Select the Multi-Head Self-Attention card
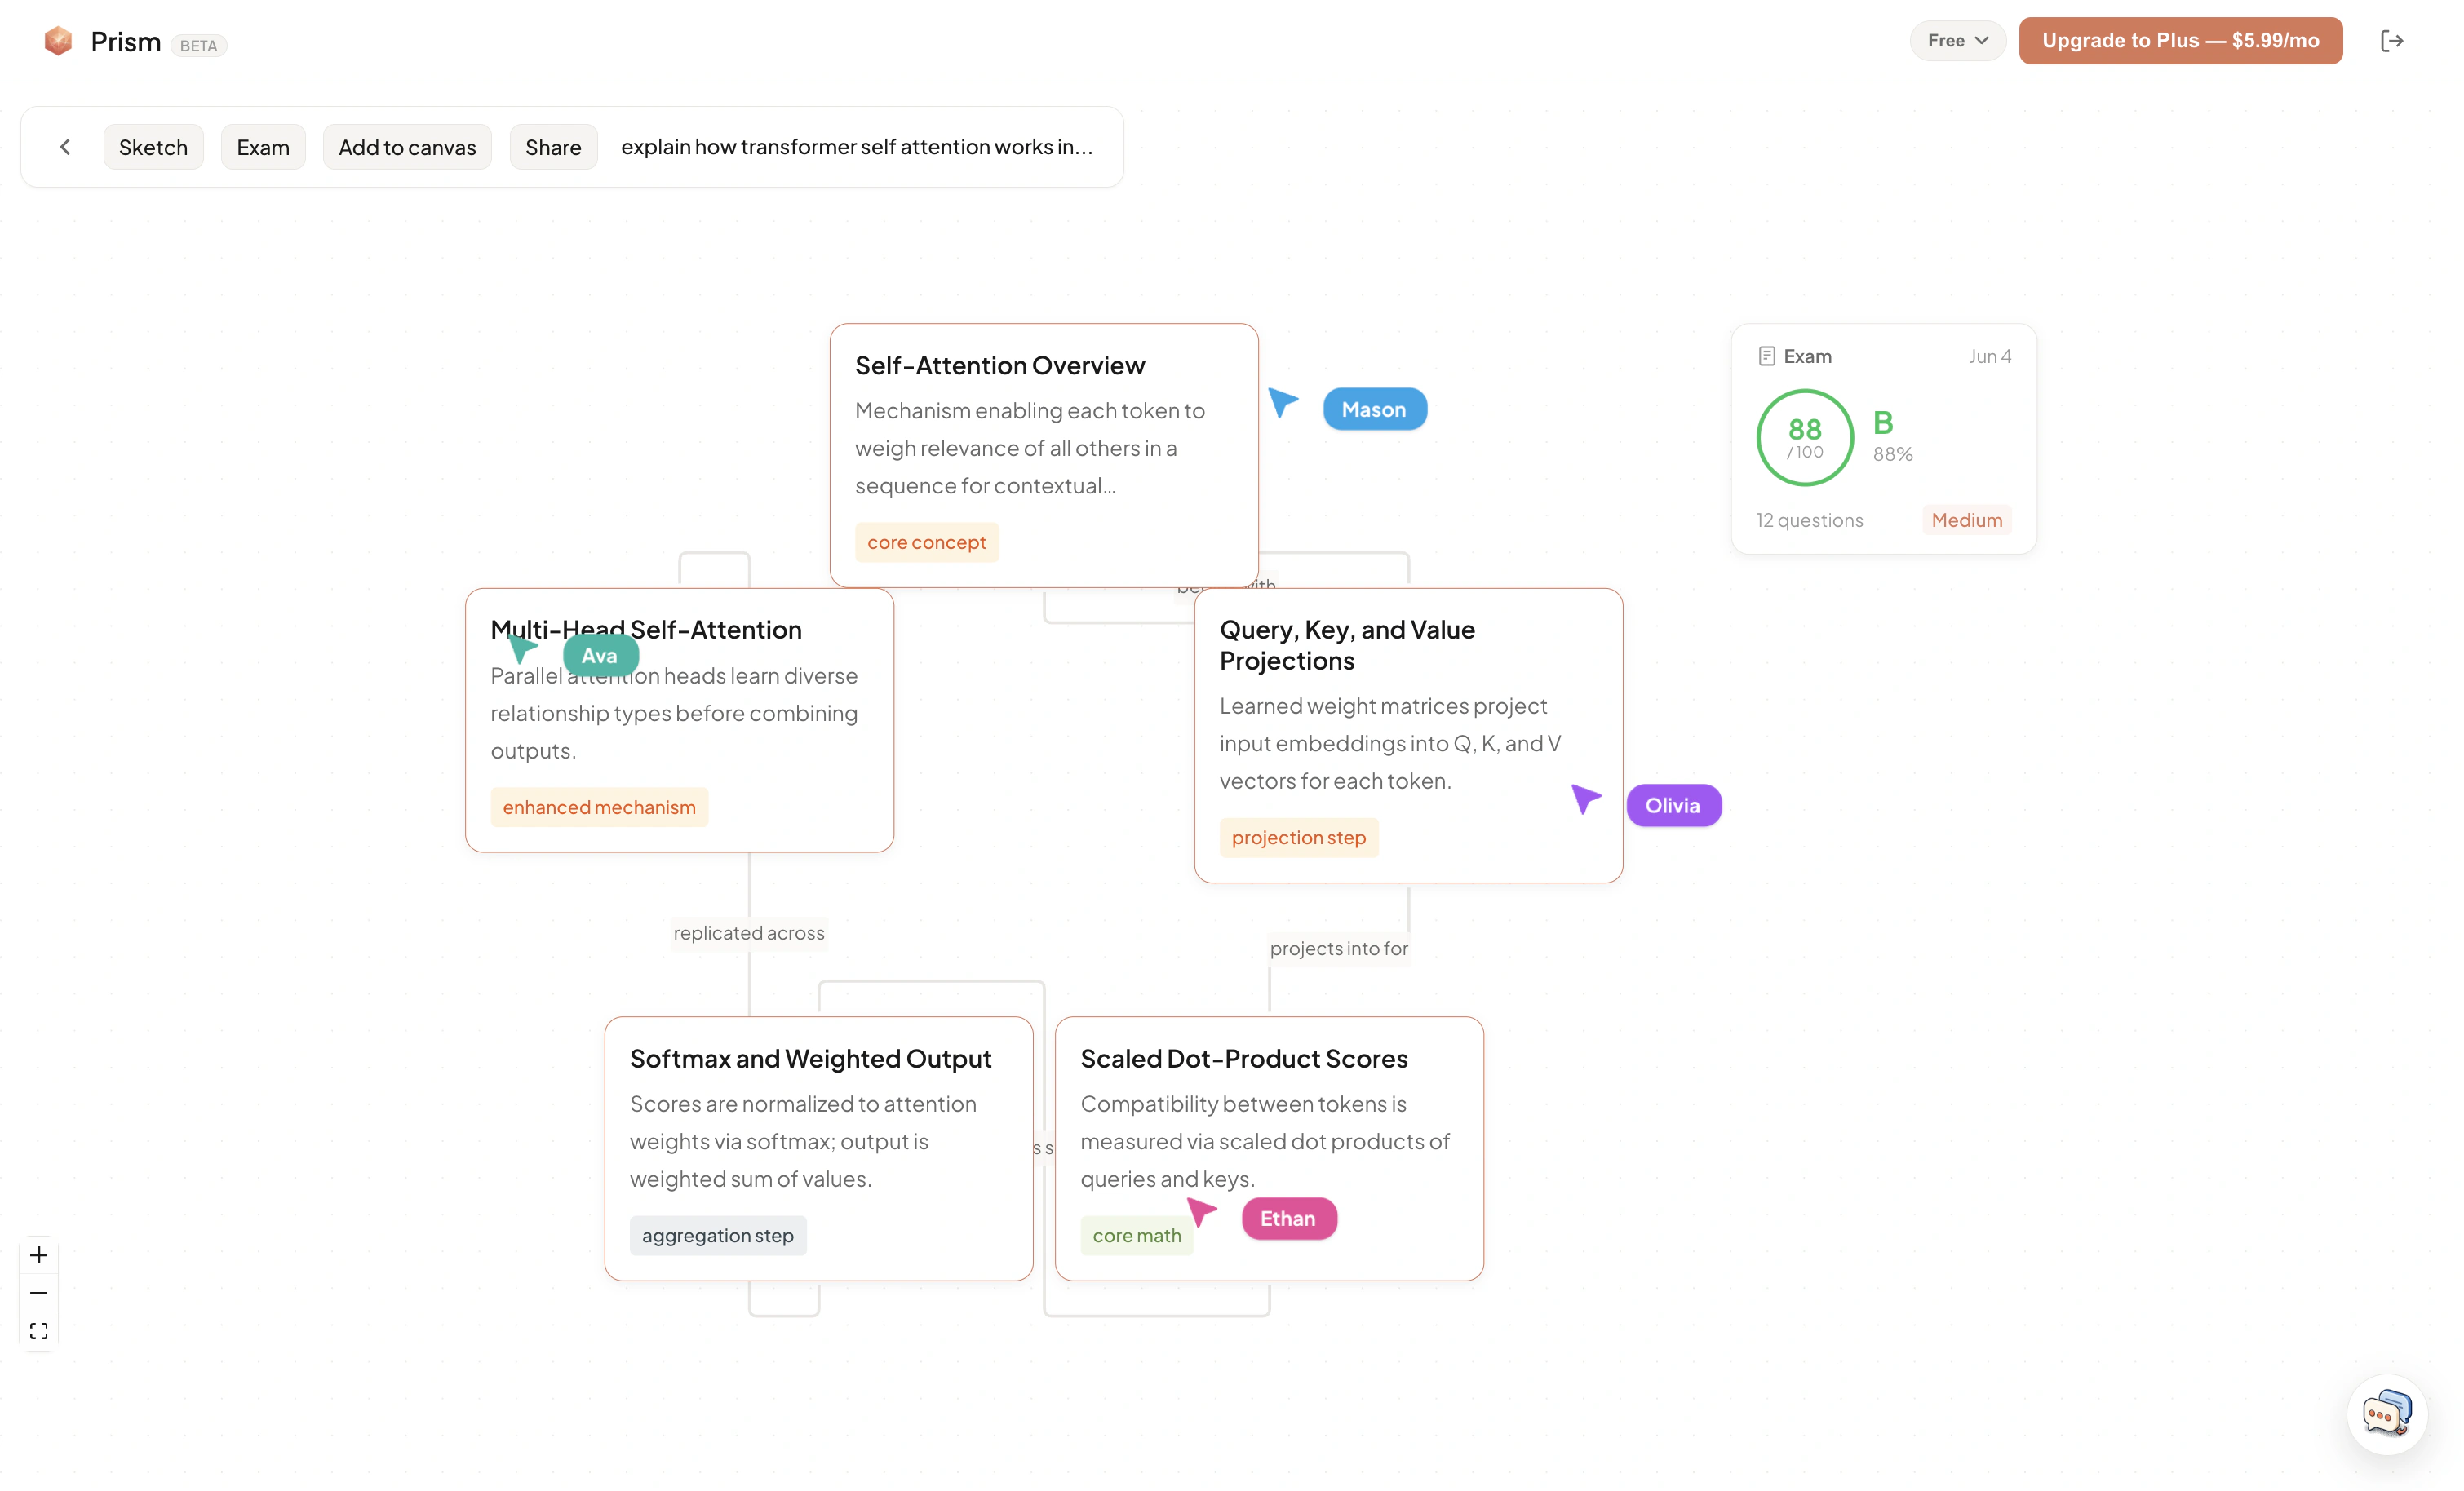 pos(679,720)
